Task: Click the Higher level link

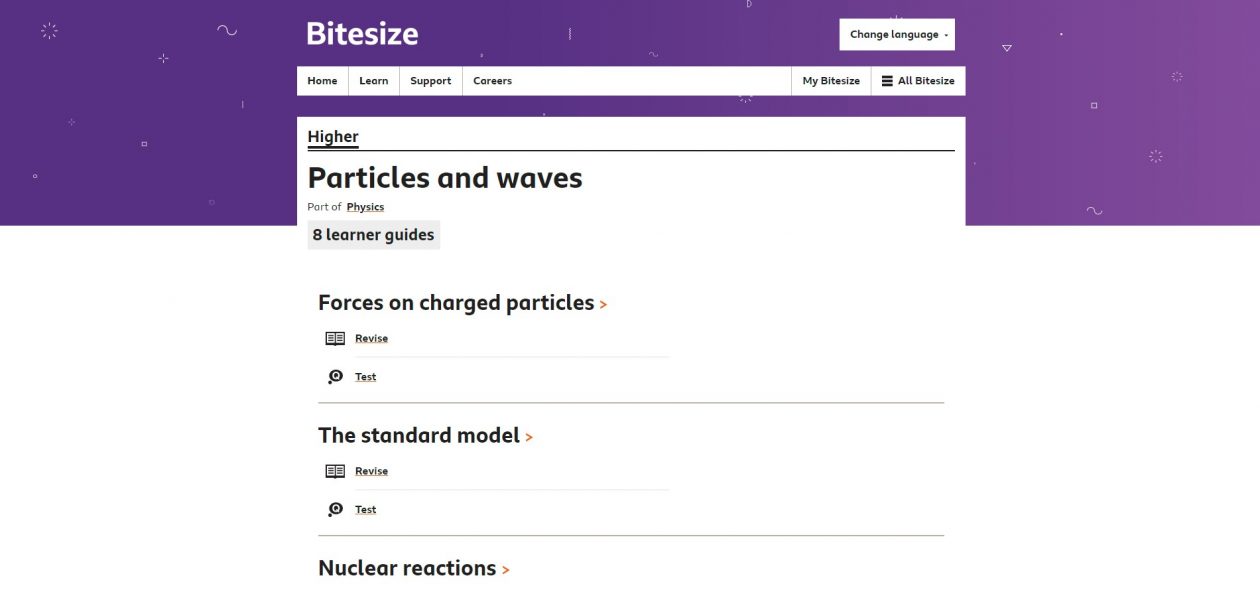Action: pos(333,136)
